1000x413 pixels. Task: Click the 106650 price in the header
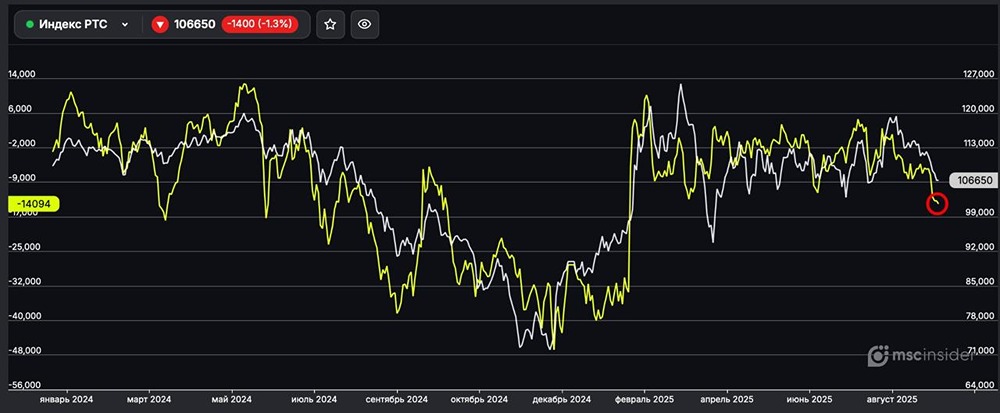pos(194,24)
